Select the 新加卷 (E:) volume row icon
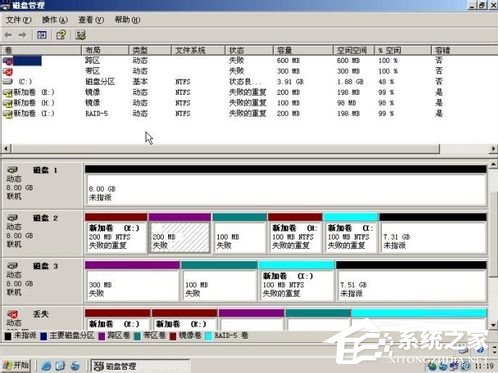This screenshot has width=498, height=373. [x=8, y=93]
